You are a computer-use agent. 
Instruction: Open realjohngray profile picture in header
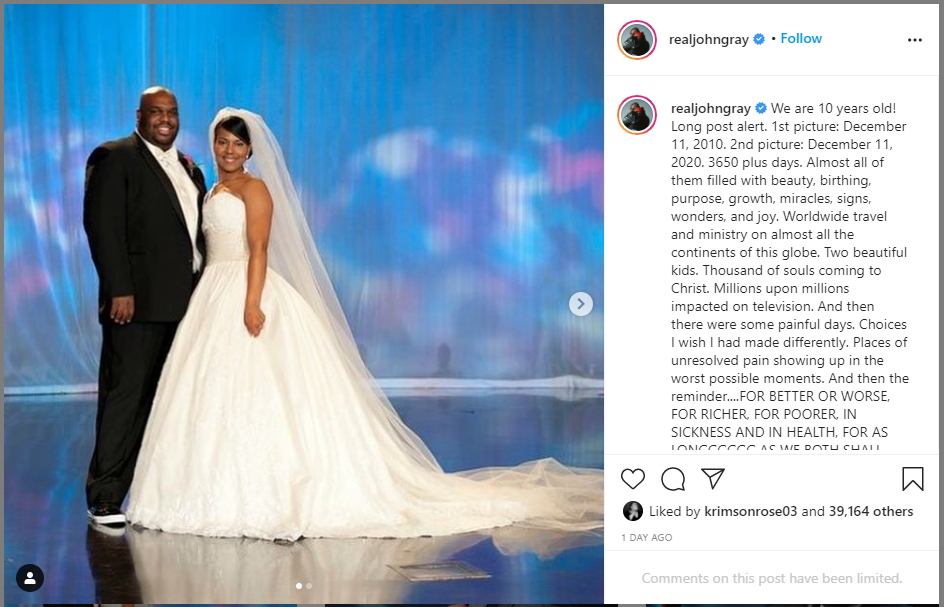pos(636,40)
